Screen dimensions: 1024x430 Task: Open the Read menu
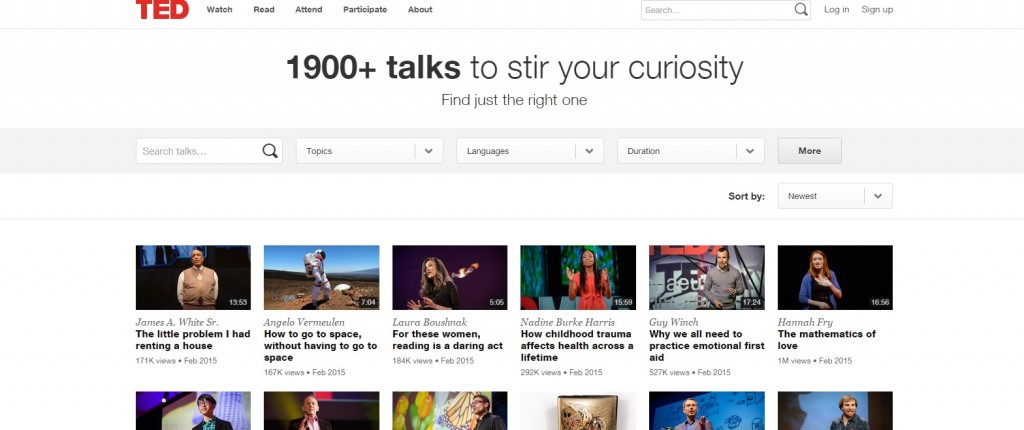pos(264,10)
